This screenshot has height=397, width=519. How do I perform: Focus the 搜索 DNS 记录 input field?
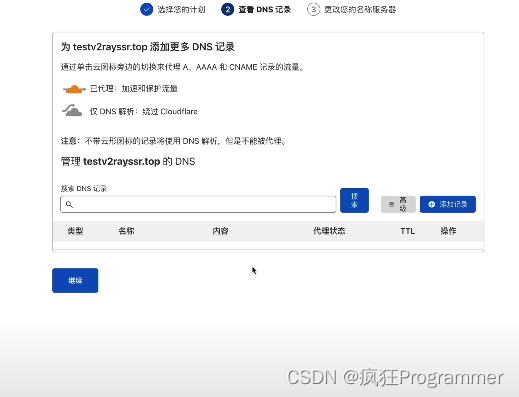pyautogui.click(x=198, y=204)
